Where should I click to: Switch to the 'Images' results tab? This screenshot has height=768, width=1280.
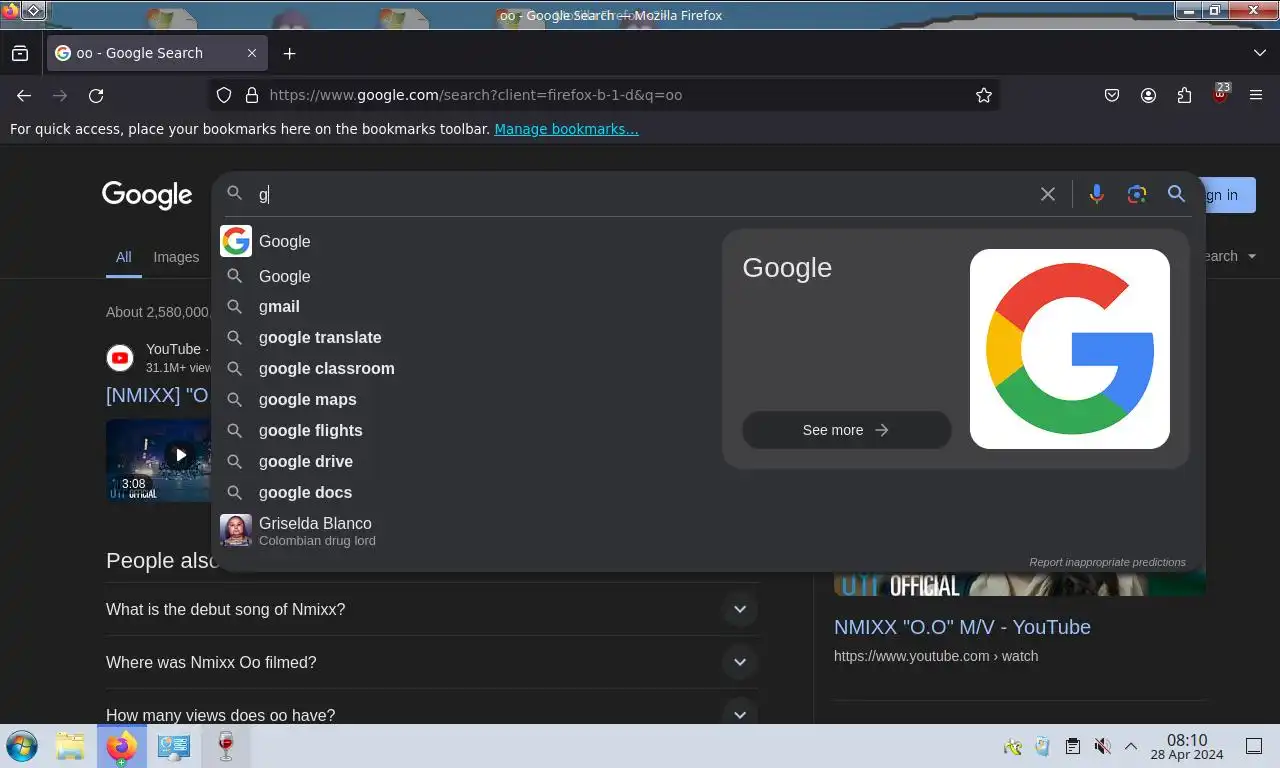coord(176,257)
